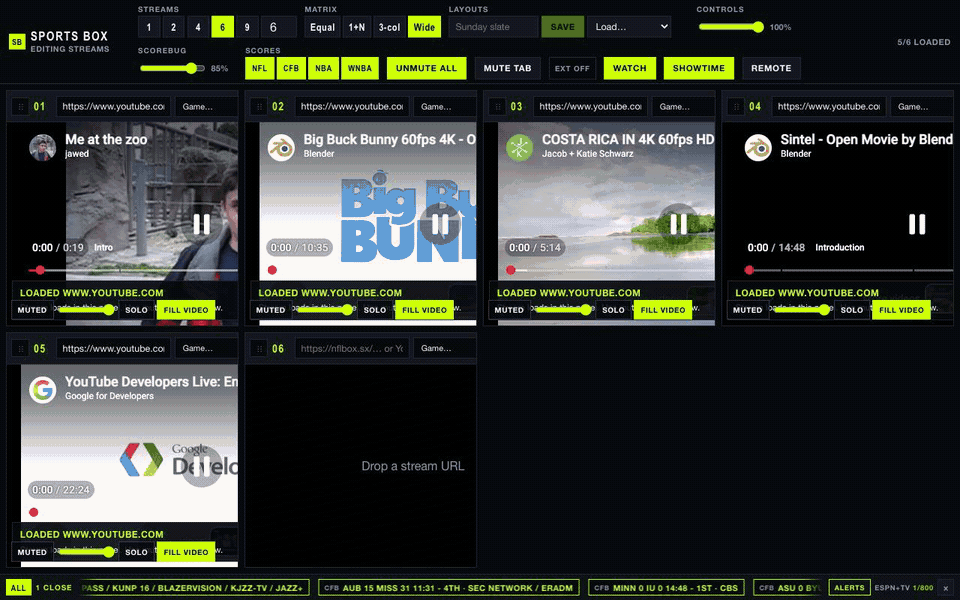
Task: Click UNMUTE ALL button
Action: pos(426,68)
